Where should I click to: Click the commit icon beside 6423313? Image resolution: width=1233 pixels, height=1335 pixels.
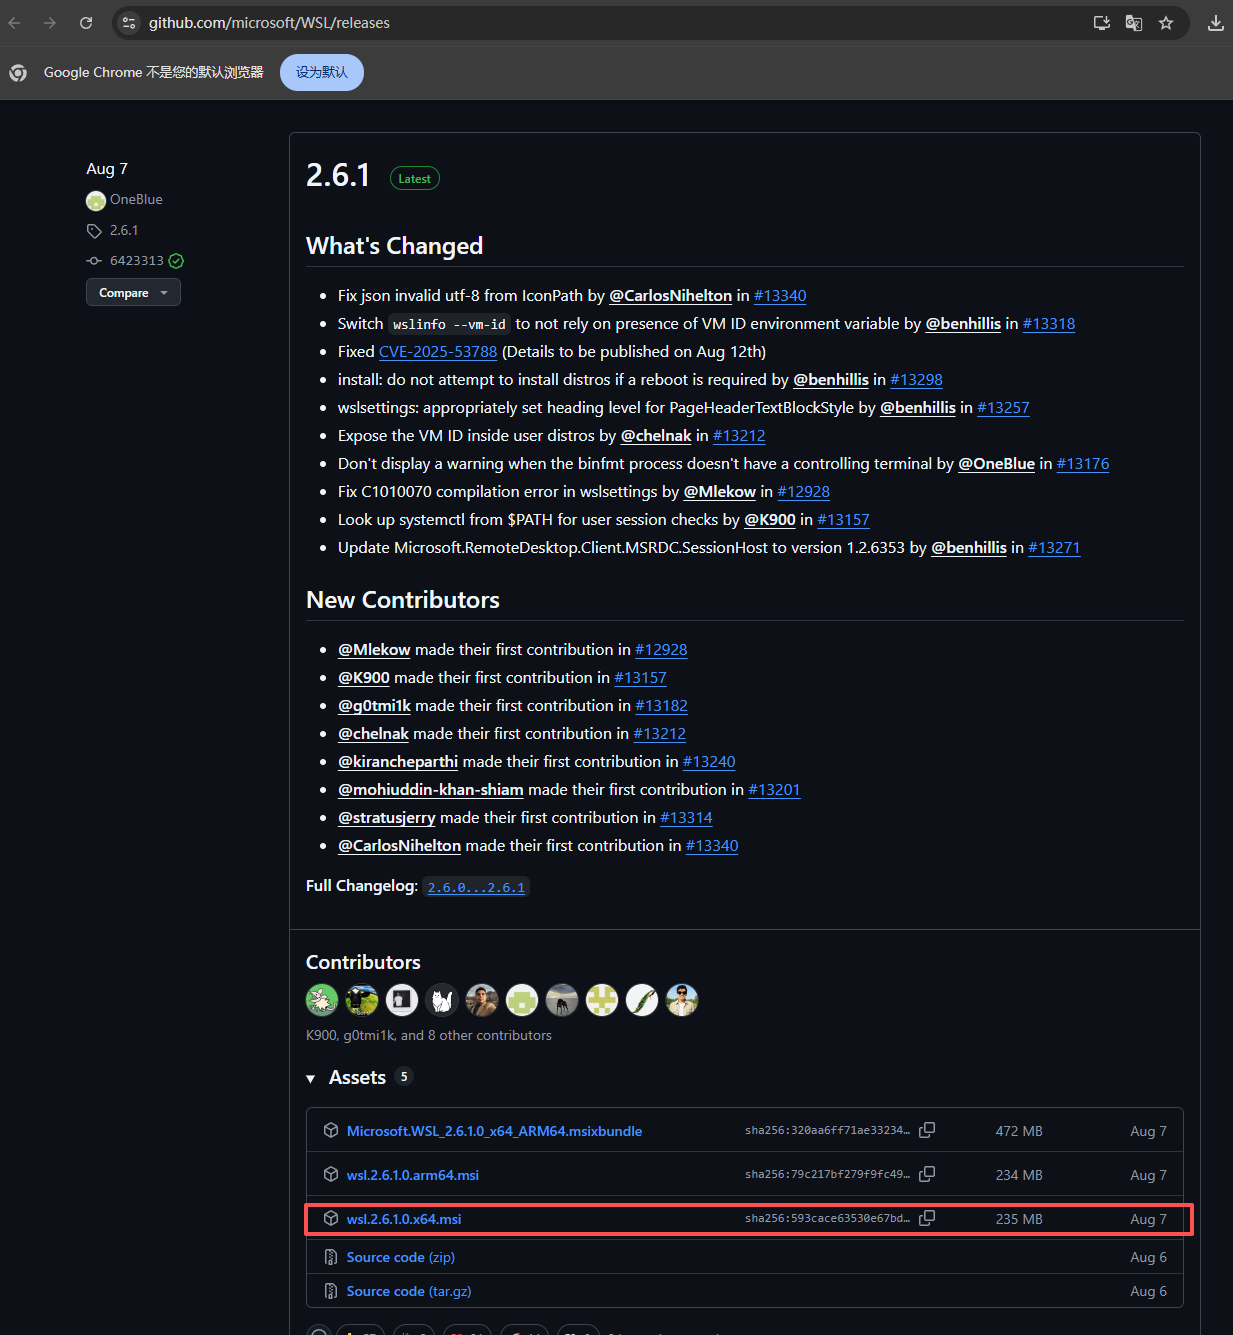click(94, 261)
